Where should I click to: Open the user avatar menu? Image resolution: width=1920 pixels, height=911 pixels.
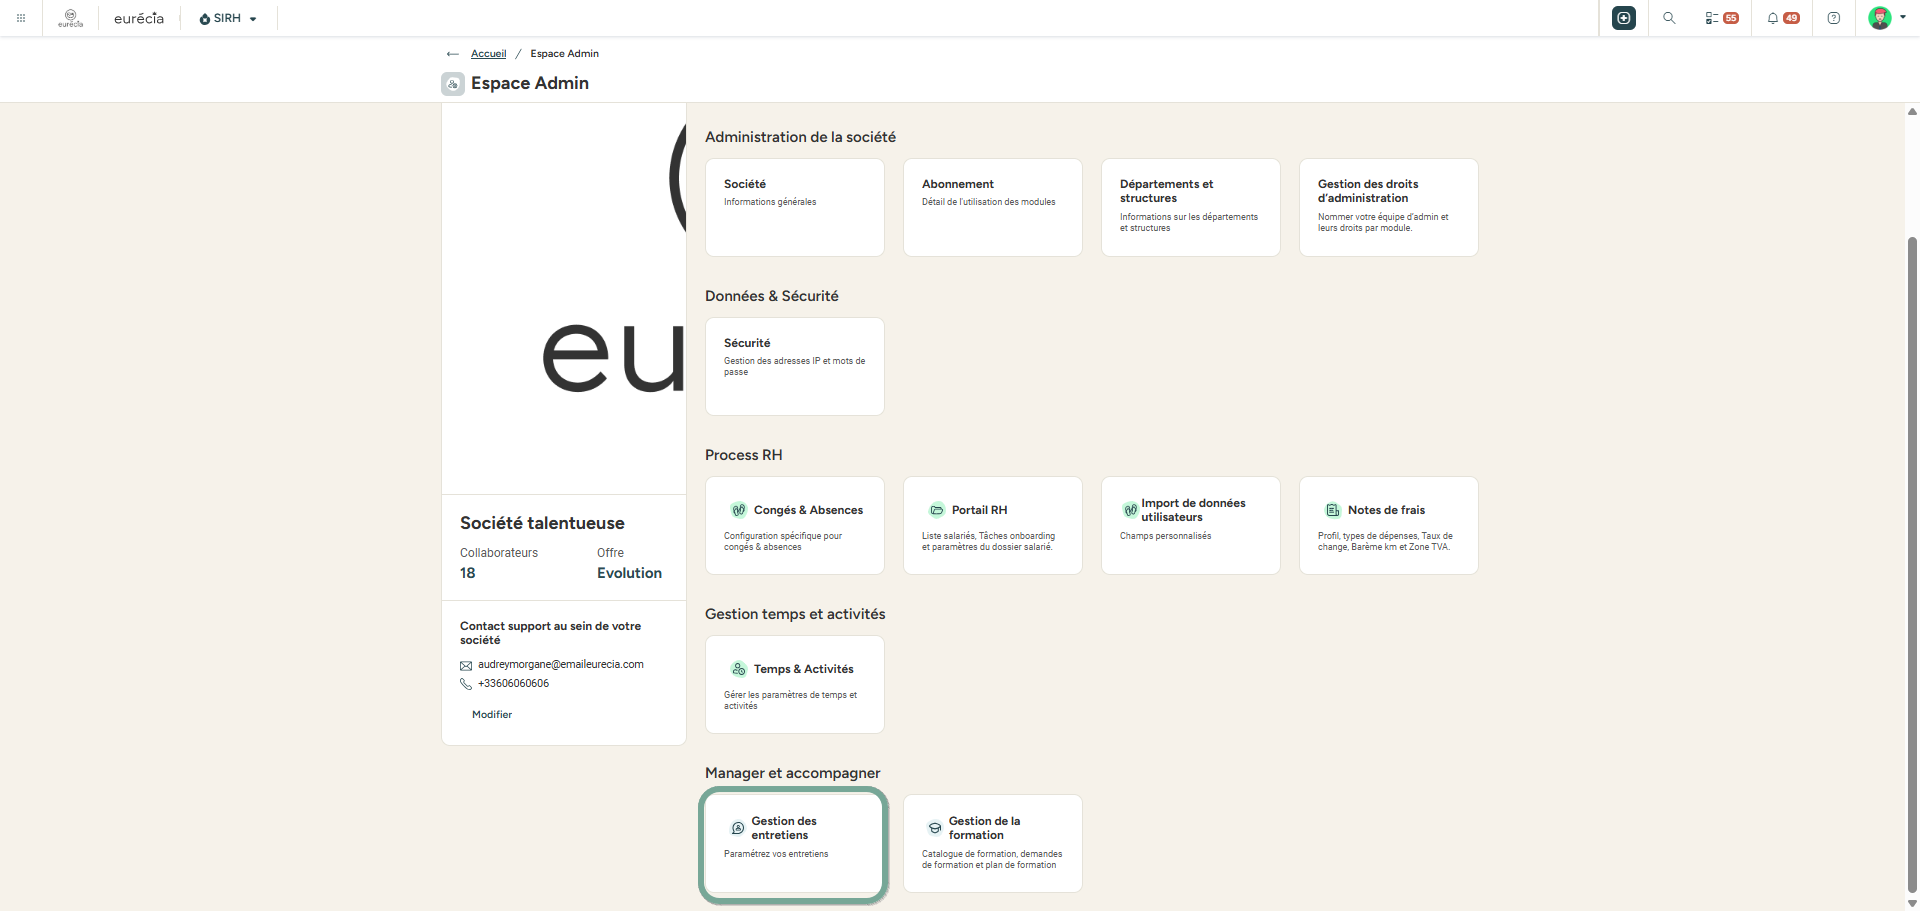coord(1886,18)
